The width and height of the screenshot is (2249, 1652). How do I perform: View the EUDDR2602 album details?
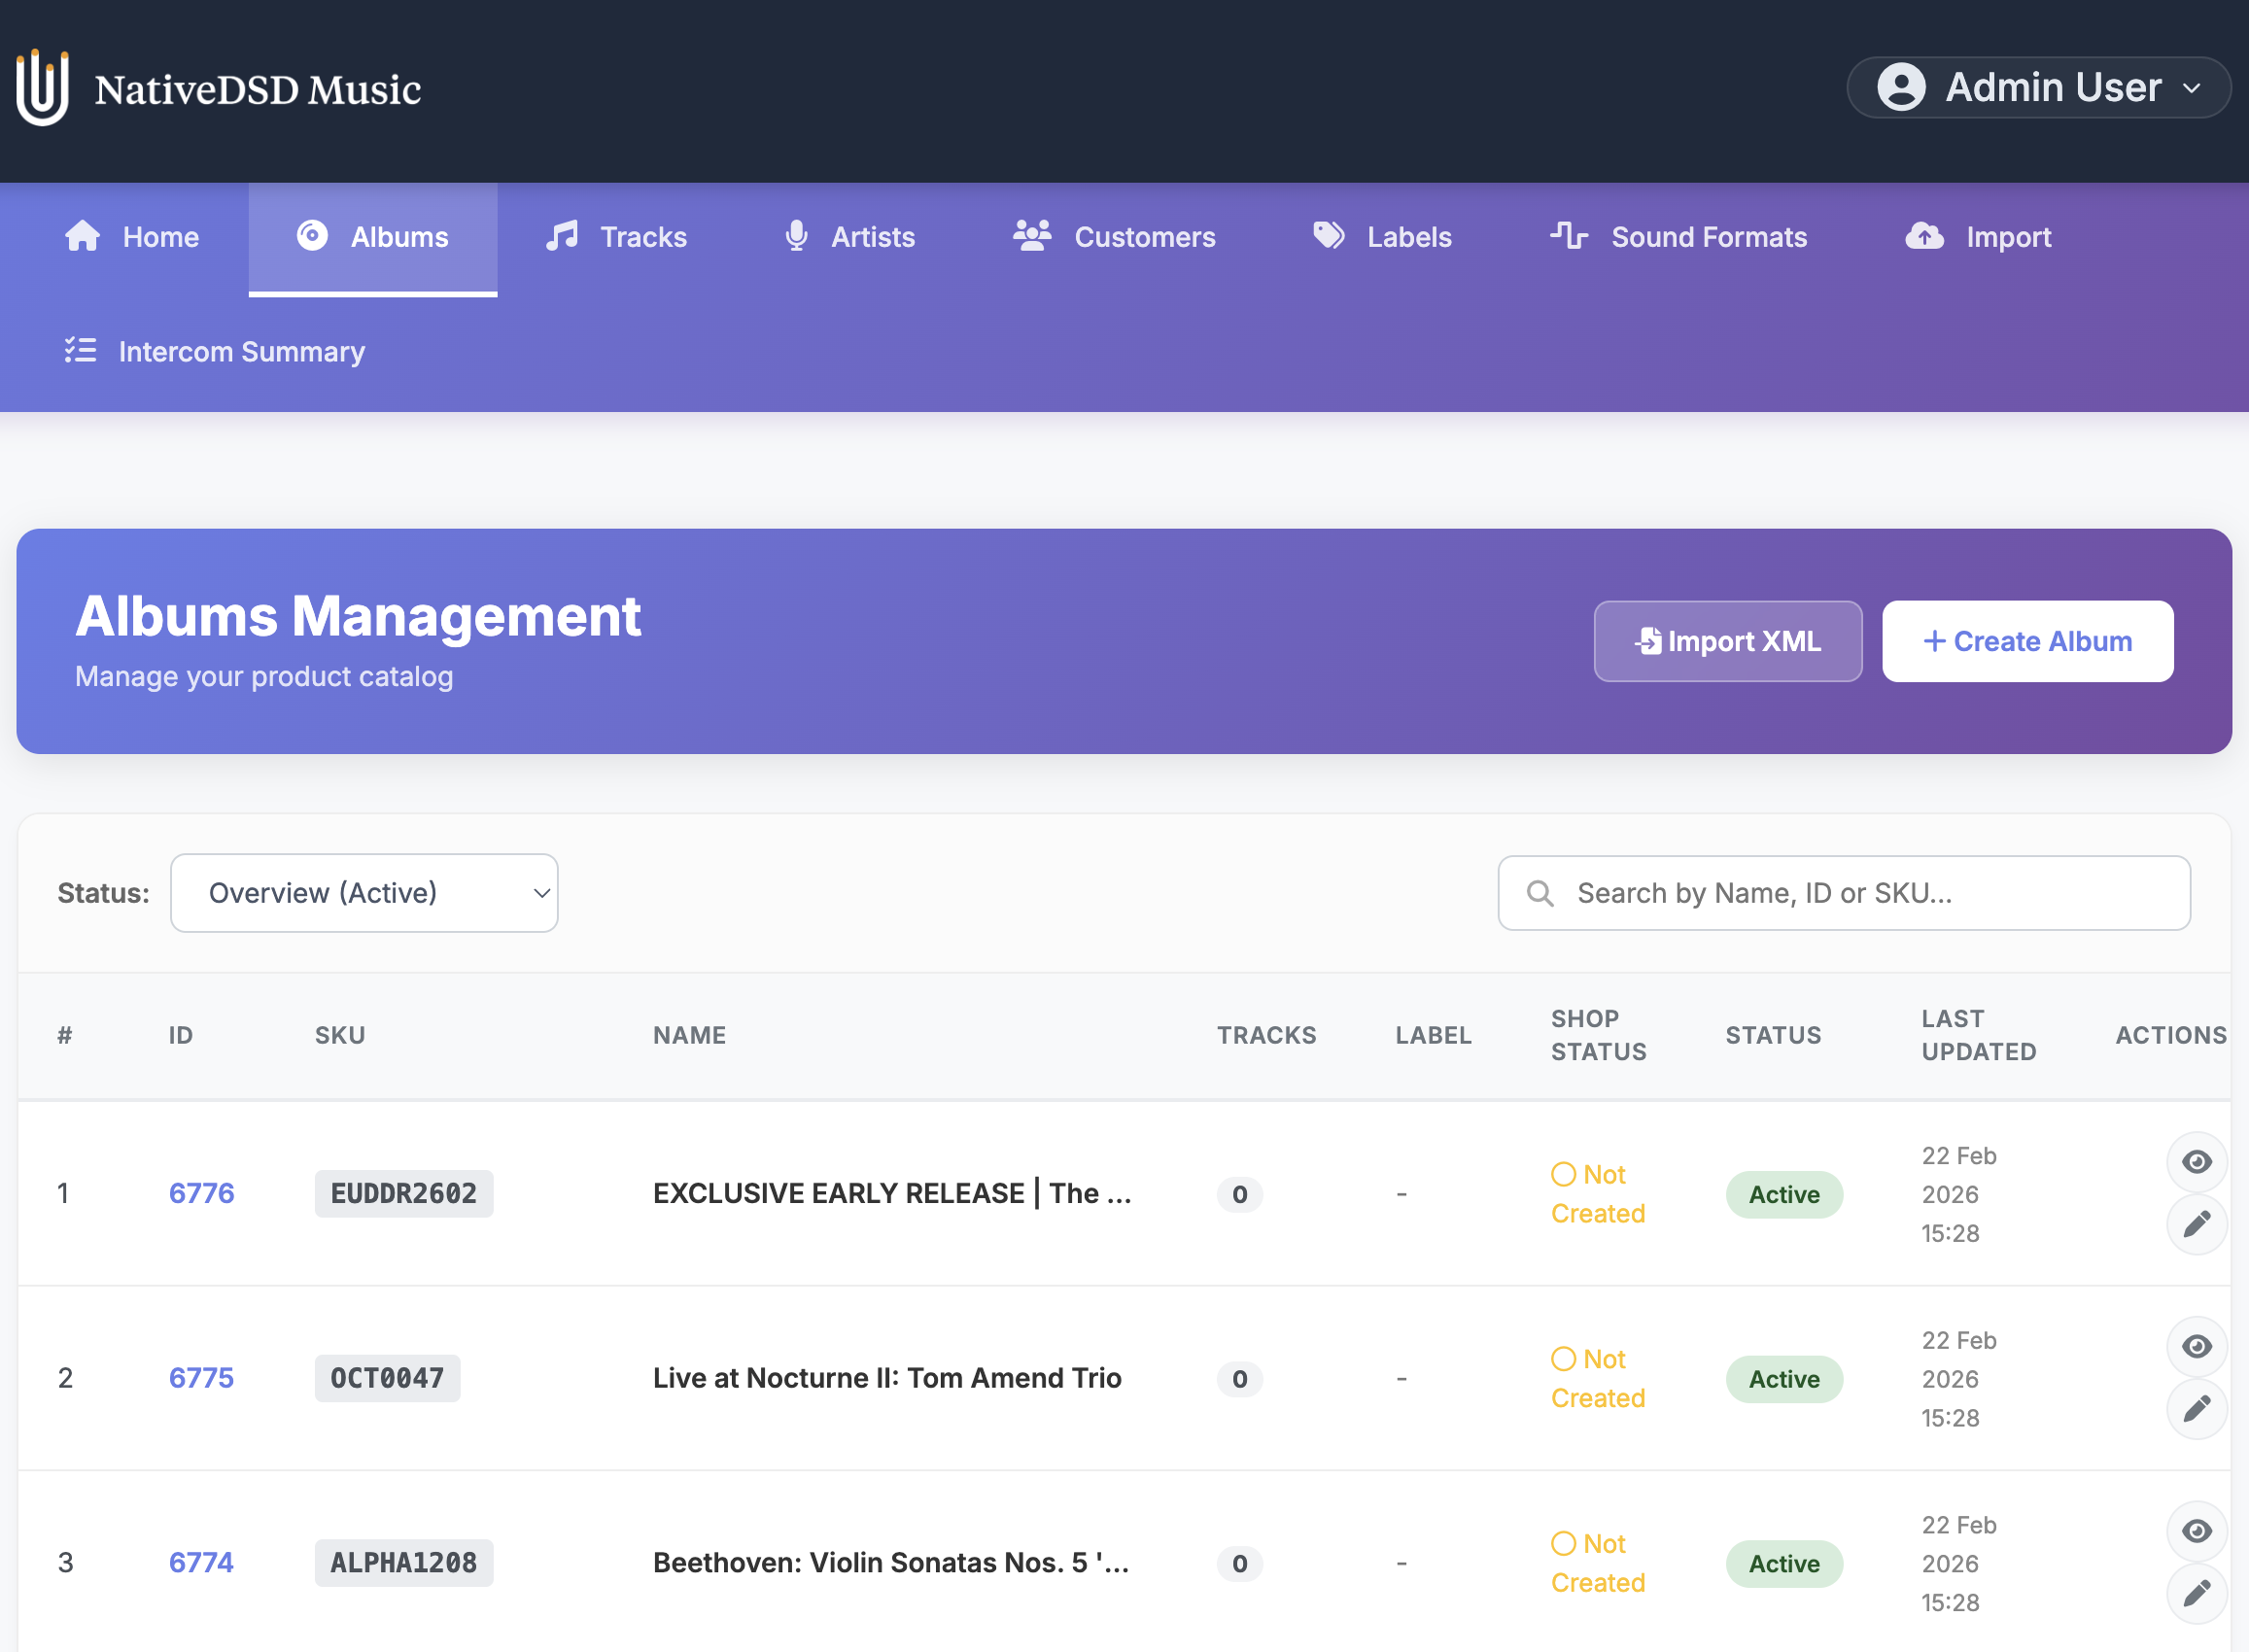point(2197,1162)
